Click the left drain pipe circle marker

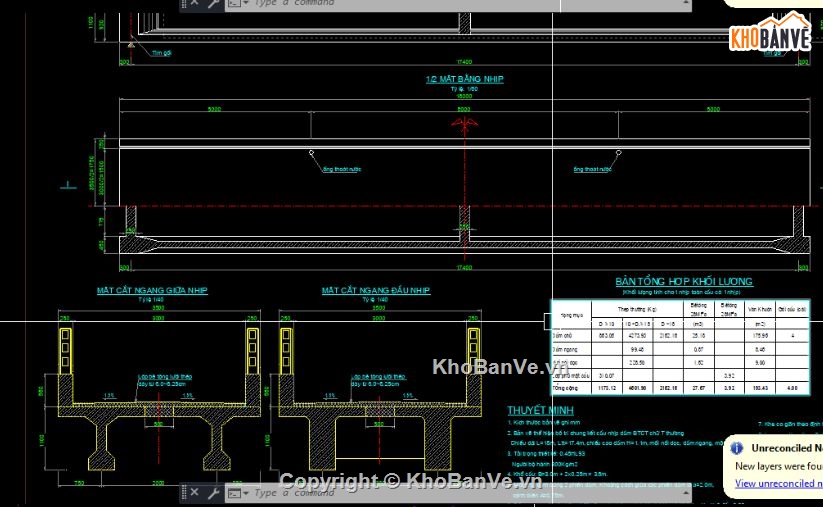click(x=311, y=153)
